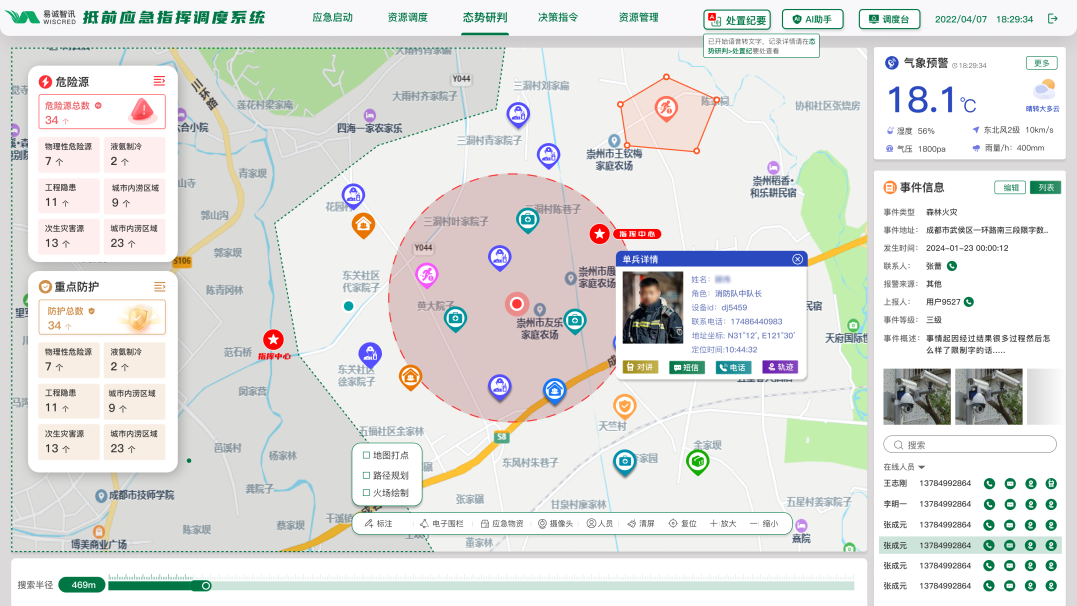Click the 搜索半径 slider handle
Screen dimensions: 1077x606
click(x=205, y=585)
